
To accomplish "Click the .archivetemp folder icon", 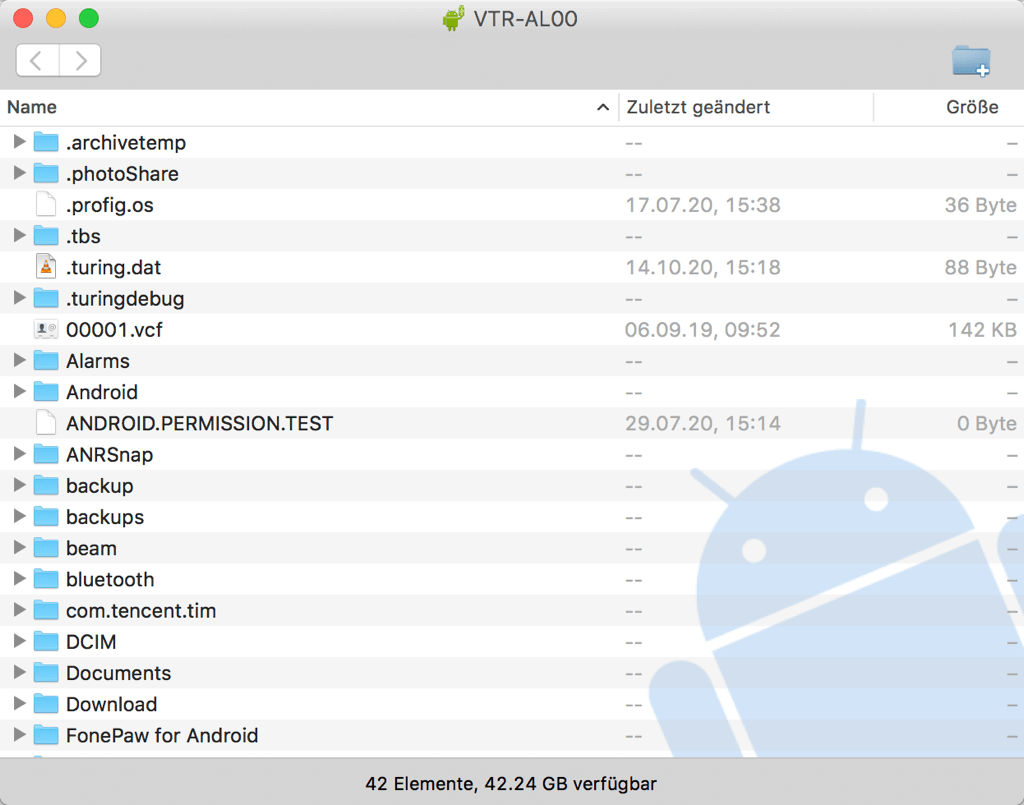I will 46,142.
